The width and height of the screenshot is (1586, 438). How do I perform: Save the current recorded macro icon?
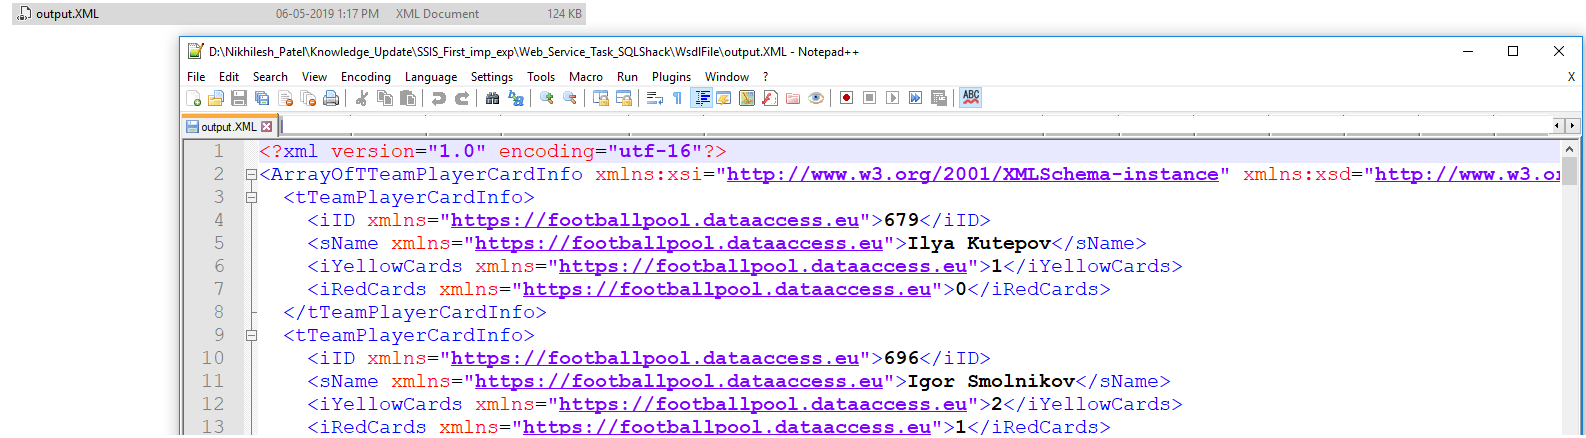(x=938, y=98)
